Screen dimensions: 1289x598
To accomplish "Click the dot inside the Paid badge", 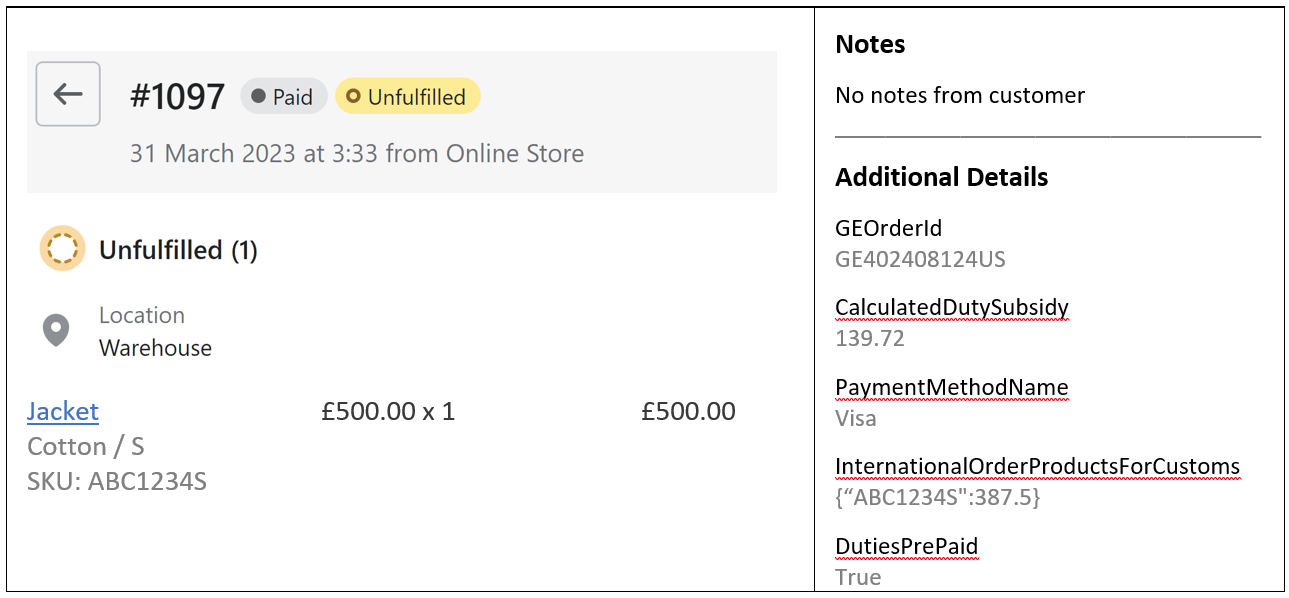I will pyautogui.click(x=258, y=97).
